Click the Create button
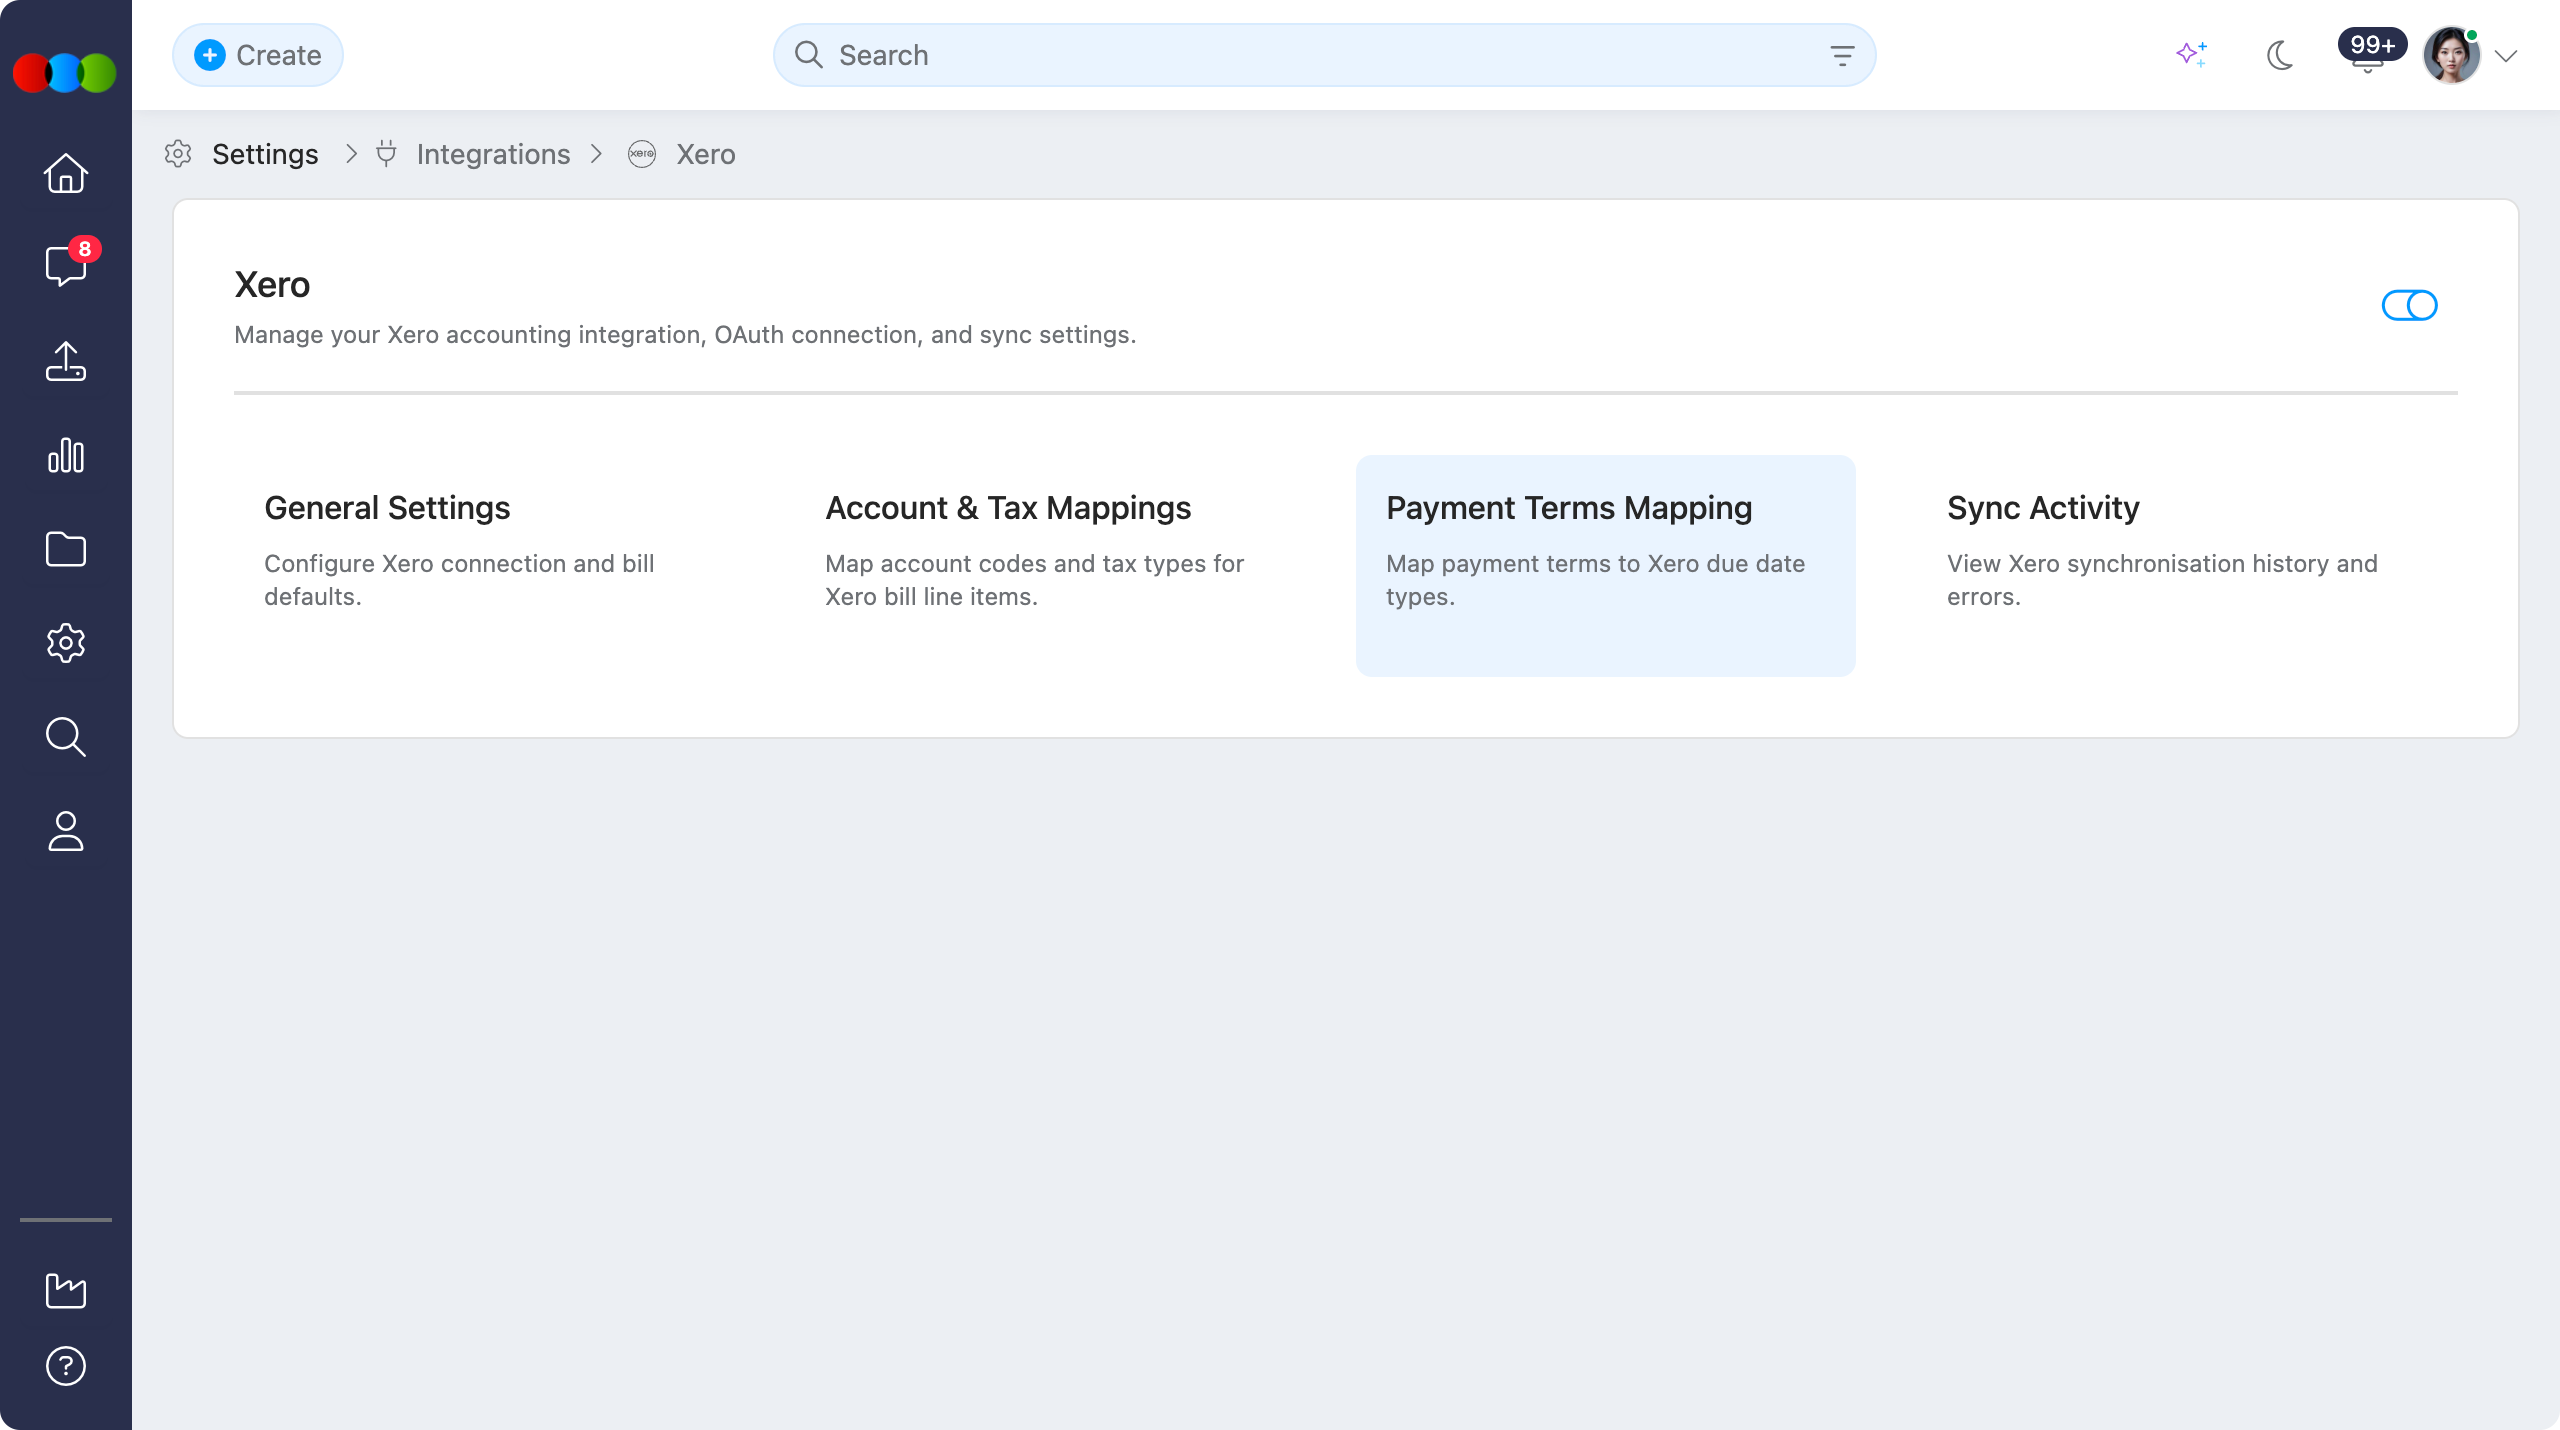This screenshot has height=1430, width=2560. (258, 55)
